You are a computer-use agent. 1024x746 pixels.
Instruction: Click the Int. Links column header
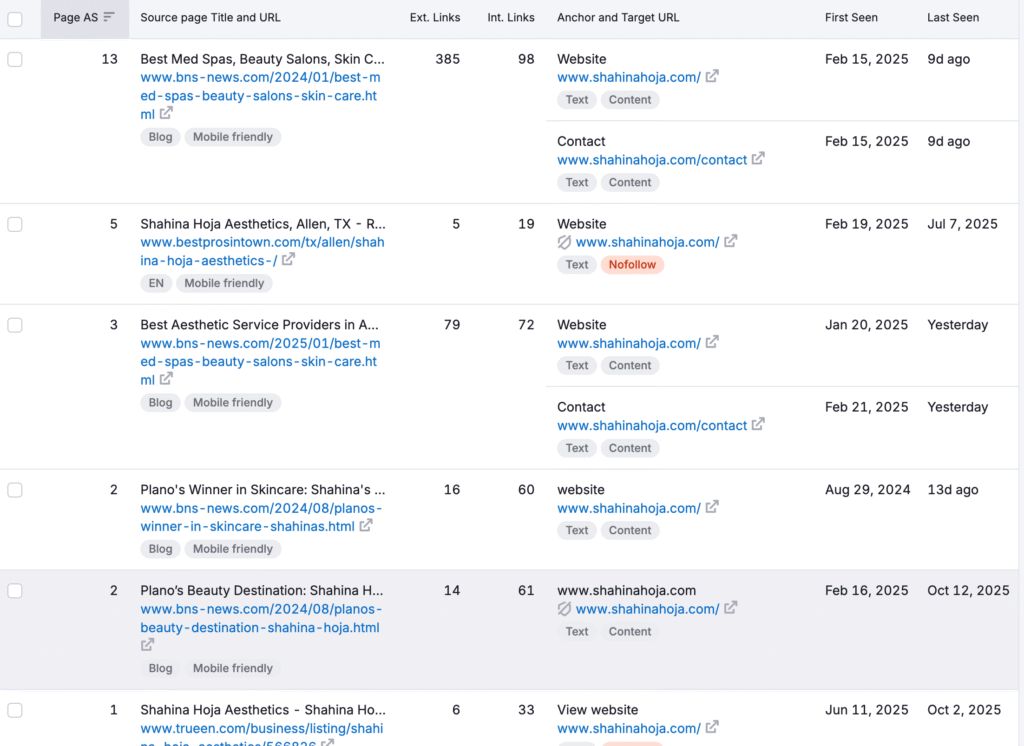(x=511, y=18)
